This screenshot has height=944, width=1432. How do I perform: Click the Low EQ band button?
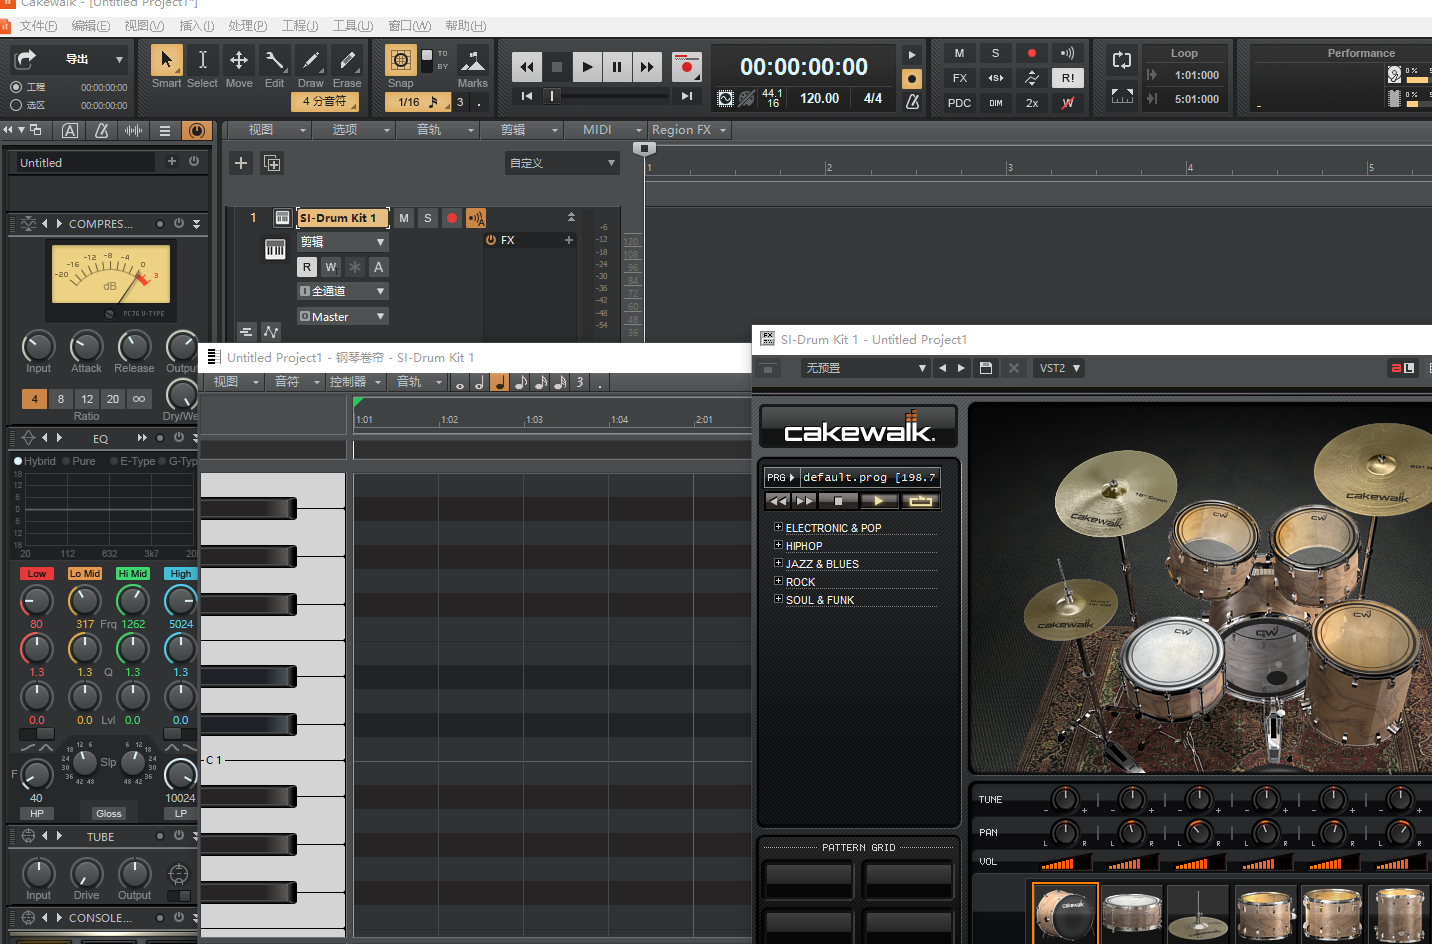point(37,574)
